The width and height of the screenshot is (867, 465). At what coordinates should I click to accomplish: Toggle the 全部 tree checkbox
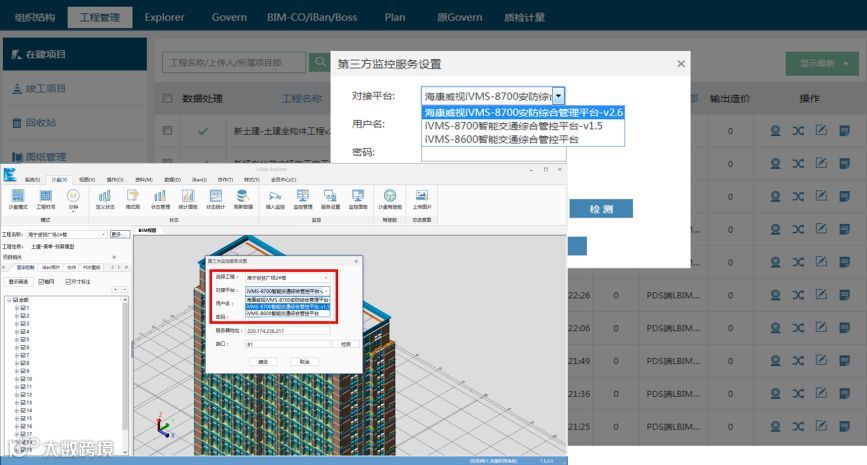tap(15, 300)
